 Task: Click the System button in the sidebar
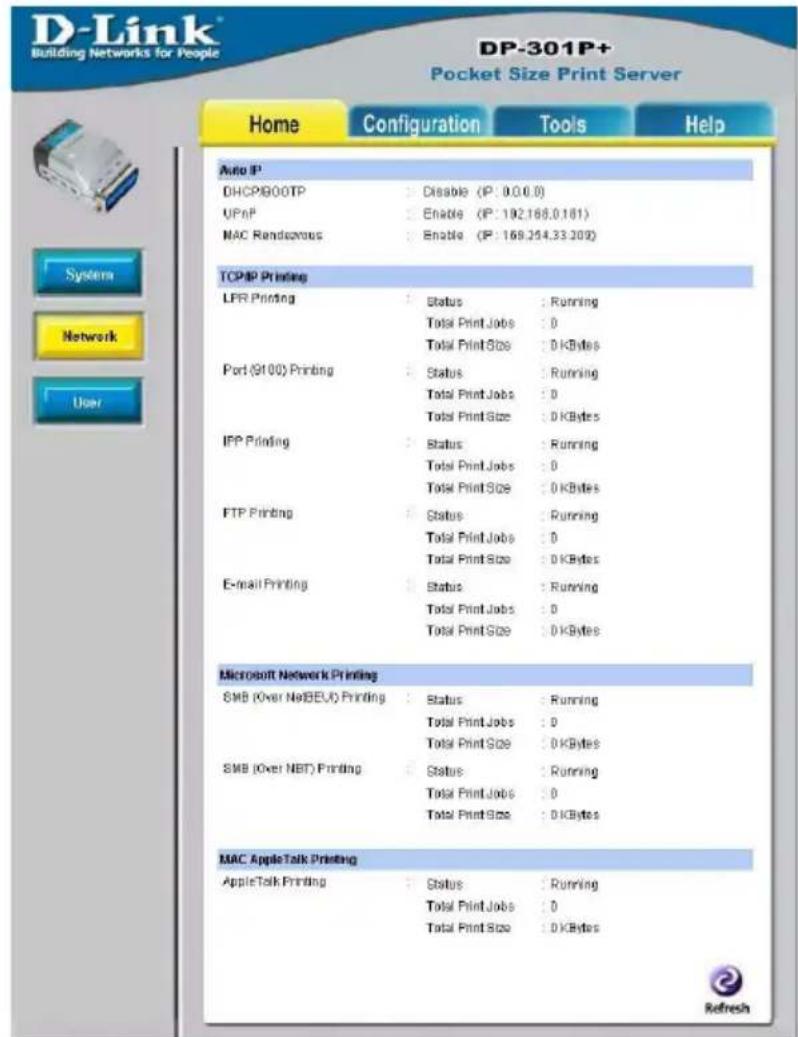(x=89, y=272)
